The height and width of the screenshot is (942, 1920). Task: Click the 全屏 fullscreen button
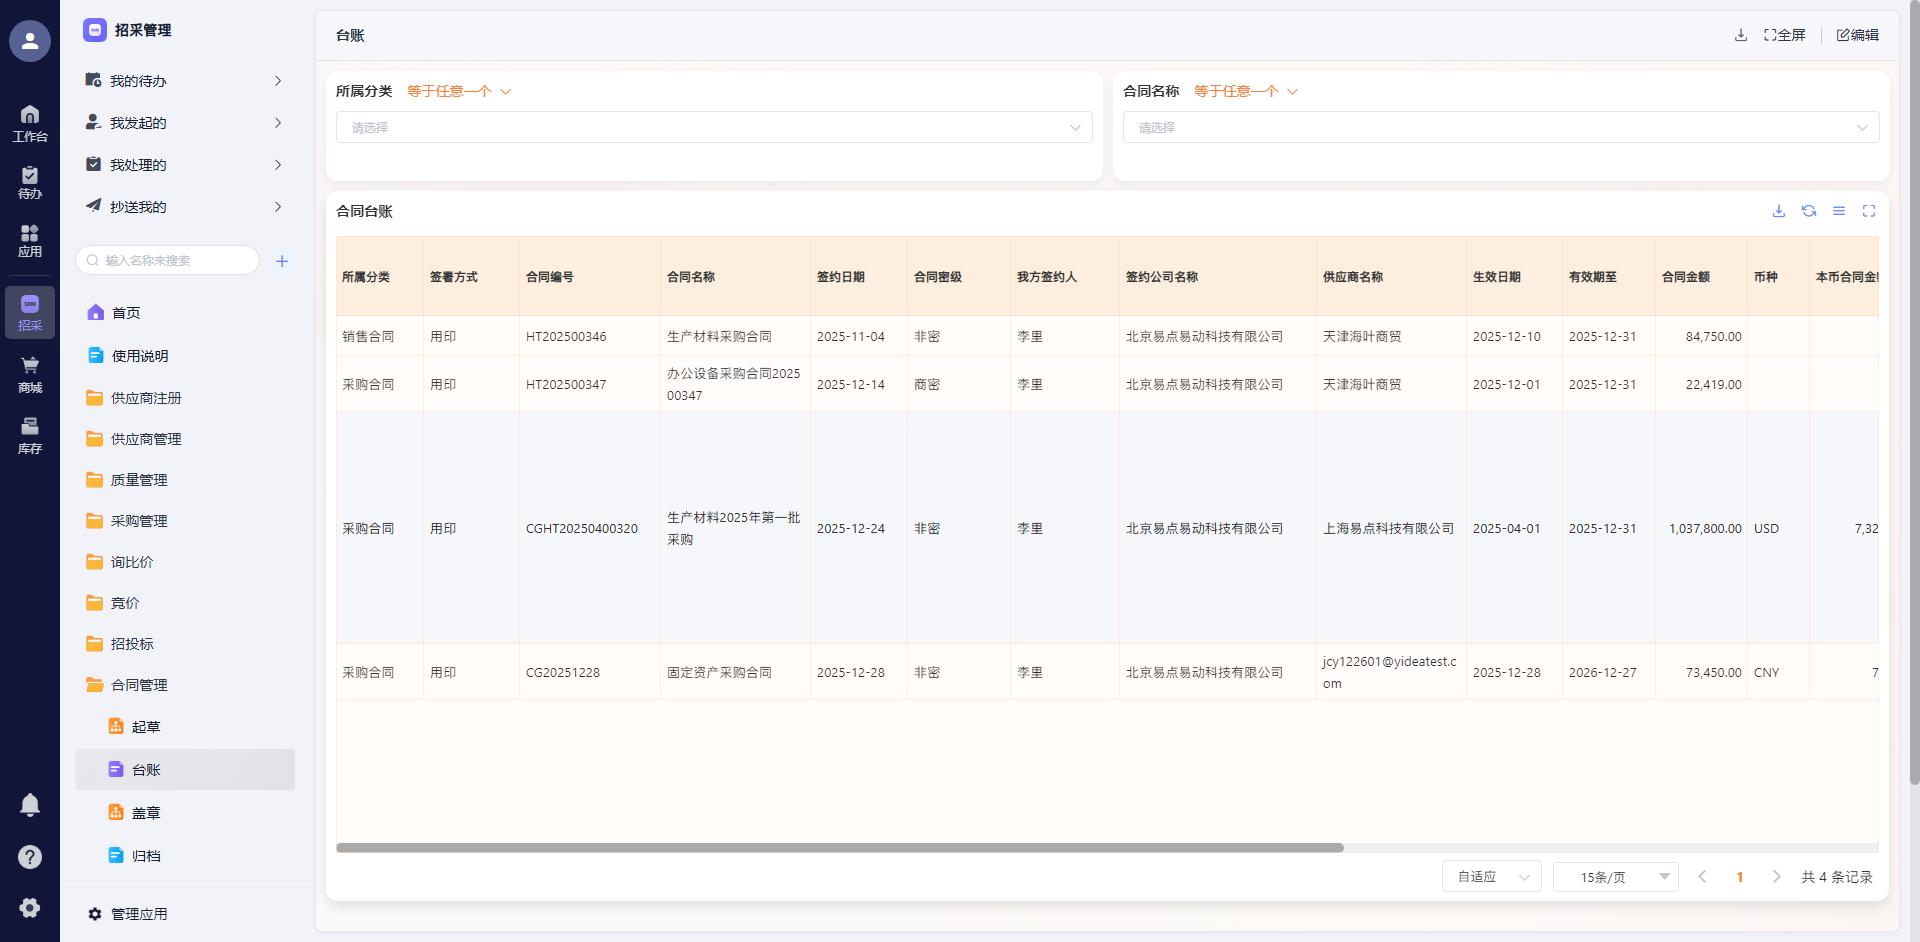tap(1785, 35)
